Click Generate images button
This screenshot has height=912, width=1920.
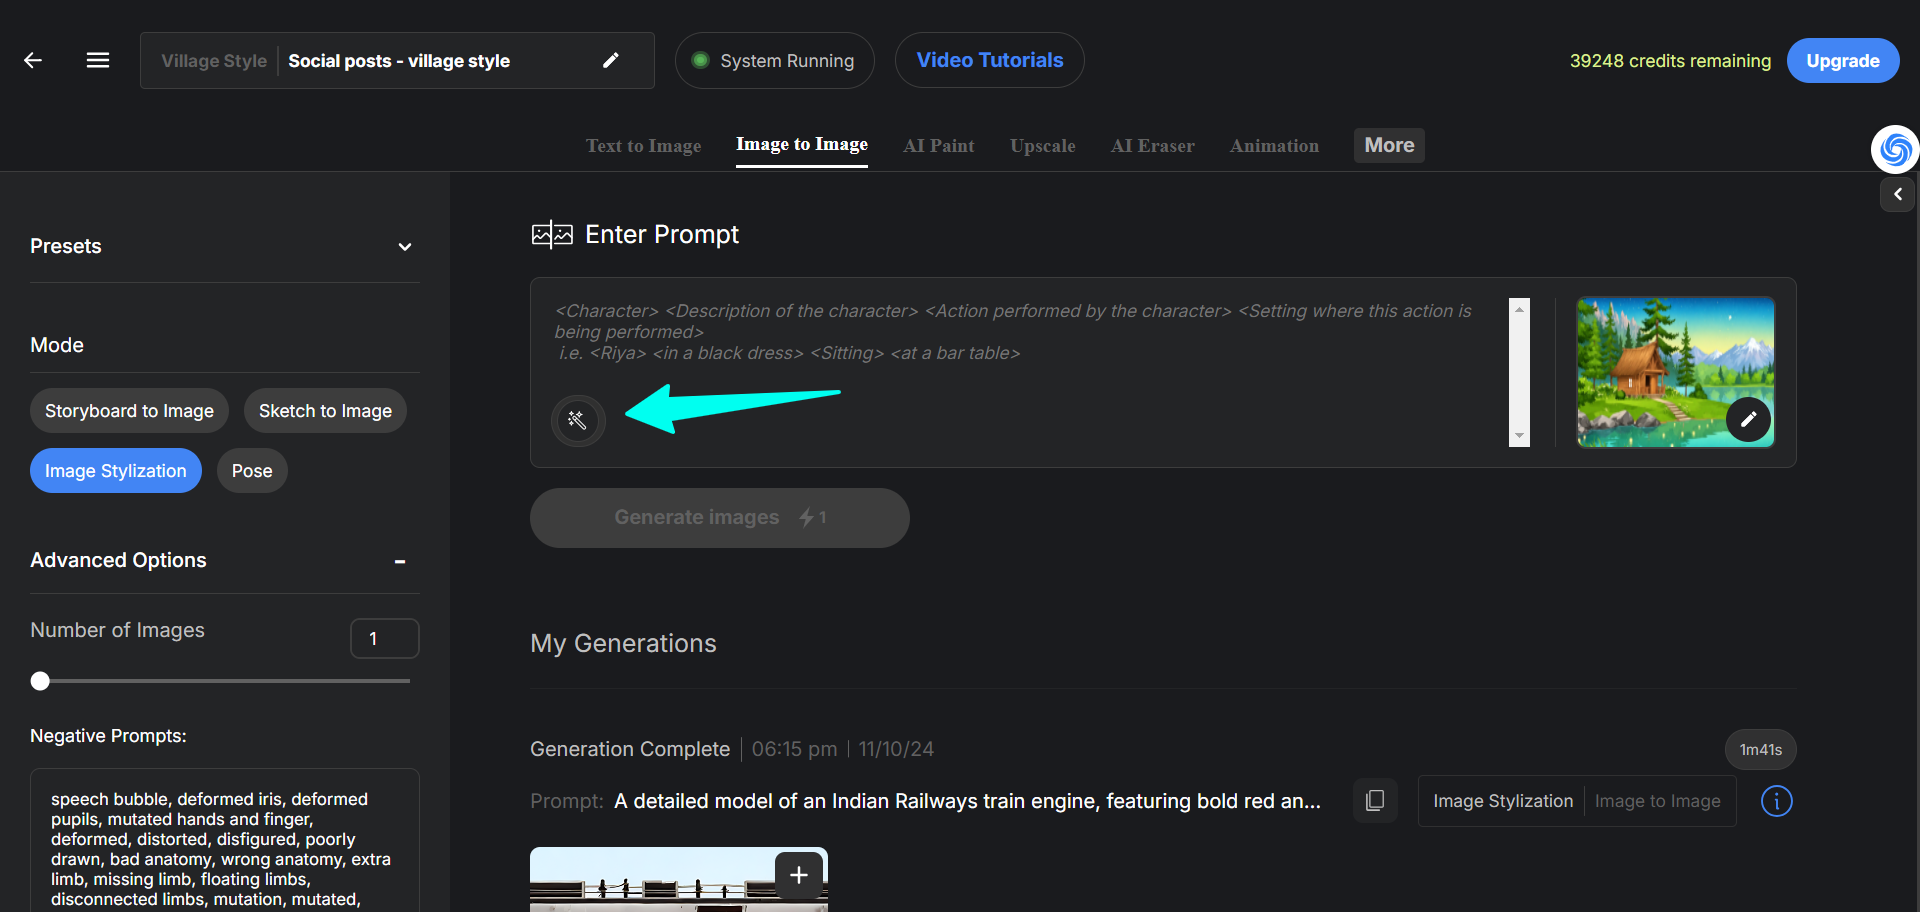tap(719, 518)
